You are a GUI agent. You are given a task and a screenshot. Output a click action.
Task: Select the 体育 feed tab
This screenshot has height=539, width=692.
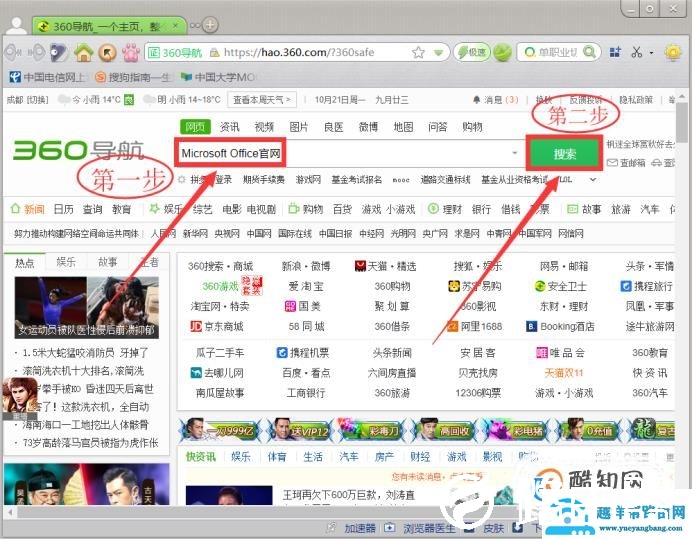coord(277,457)
